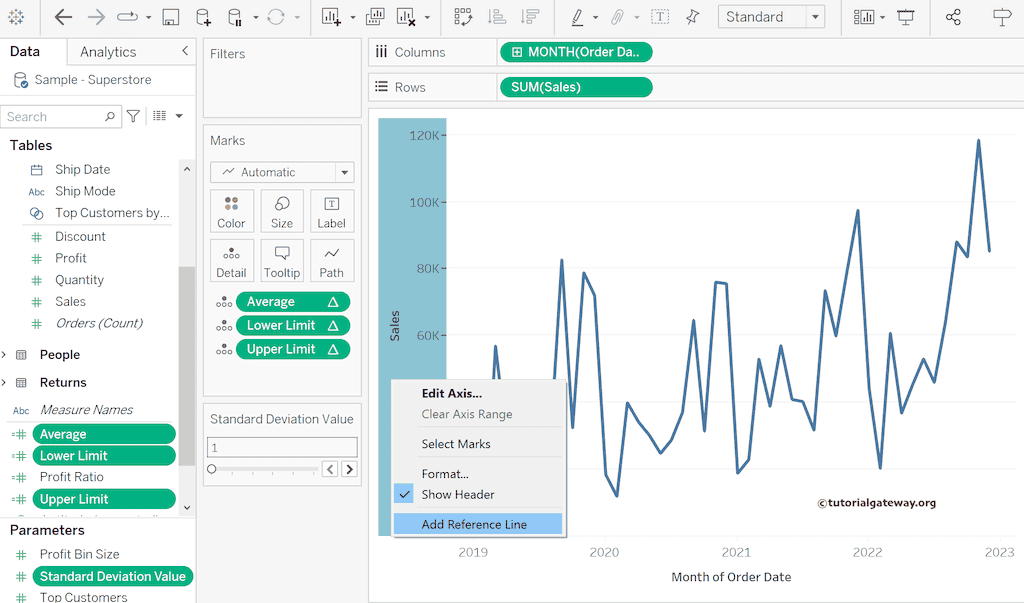Viewport: 1024px width, 603px height.
Task: Expand the Returns table
Action: coord(5,383)
